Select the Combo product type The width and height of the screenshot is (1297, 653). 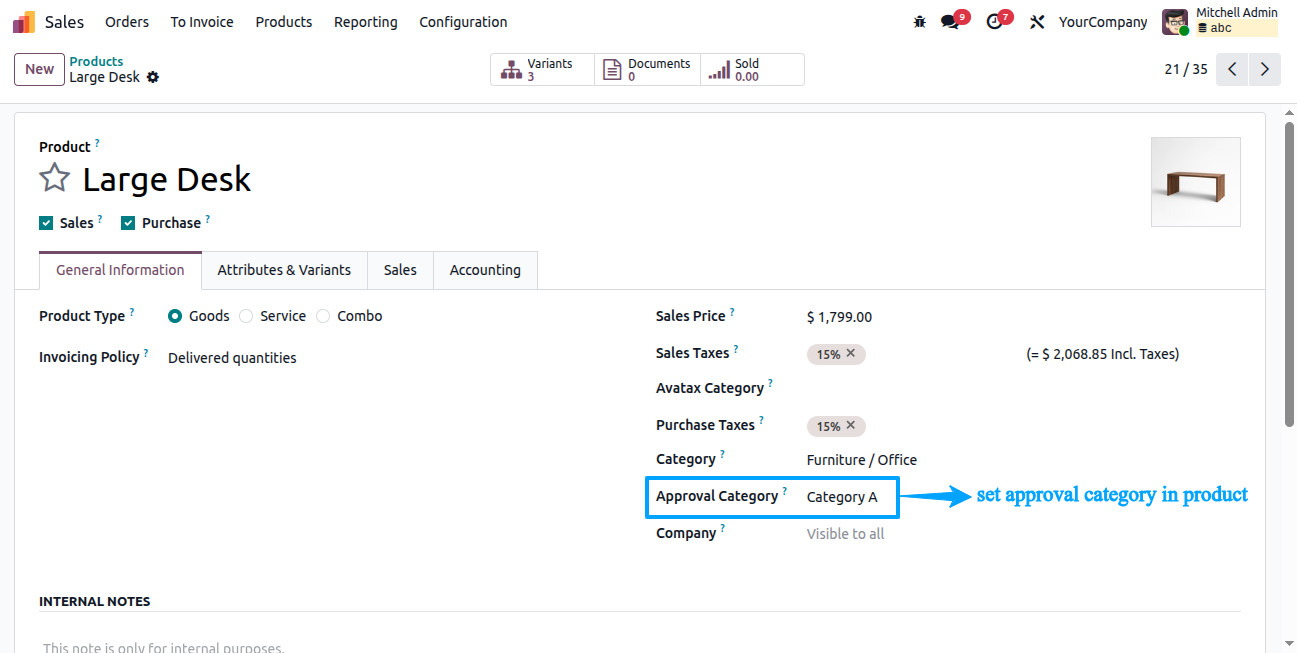click(x=323, y=316)
